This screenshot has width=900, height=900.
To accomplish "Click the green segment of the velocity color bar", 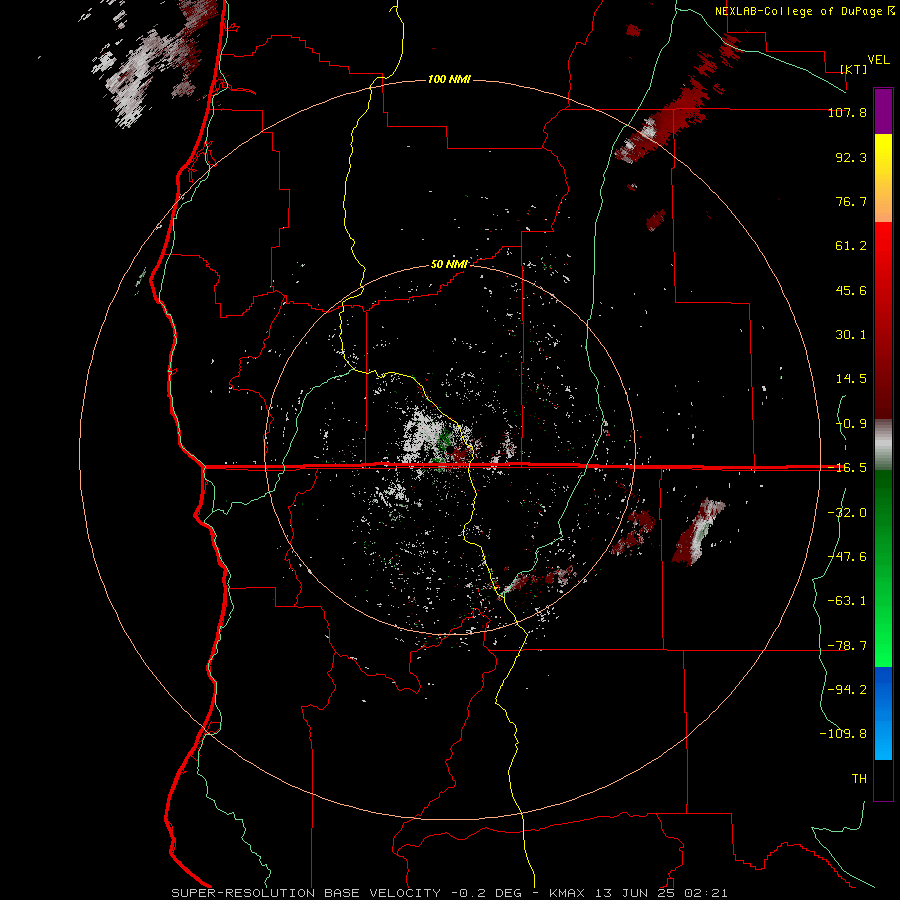I will coord(883,568).
